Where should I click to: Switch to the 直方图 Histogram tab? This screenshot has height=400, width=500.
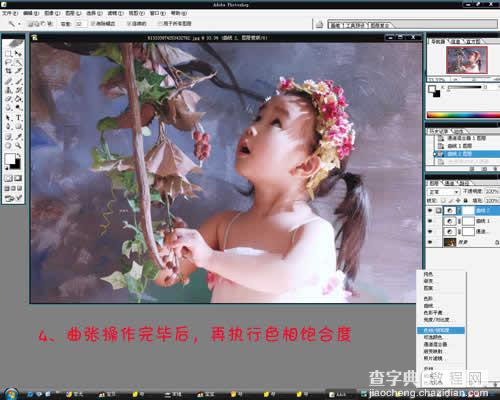point(473,41)
